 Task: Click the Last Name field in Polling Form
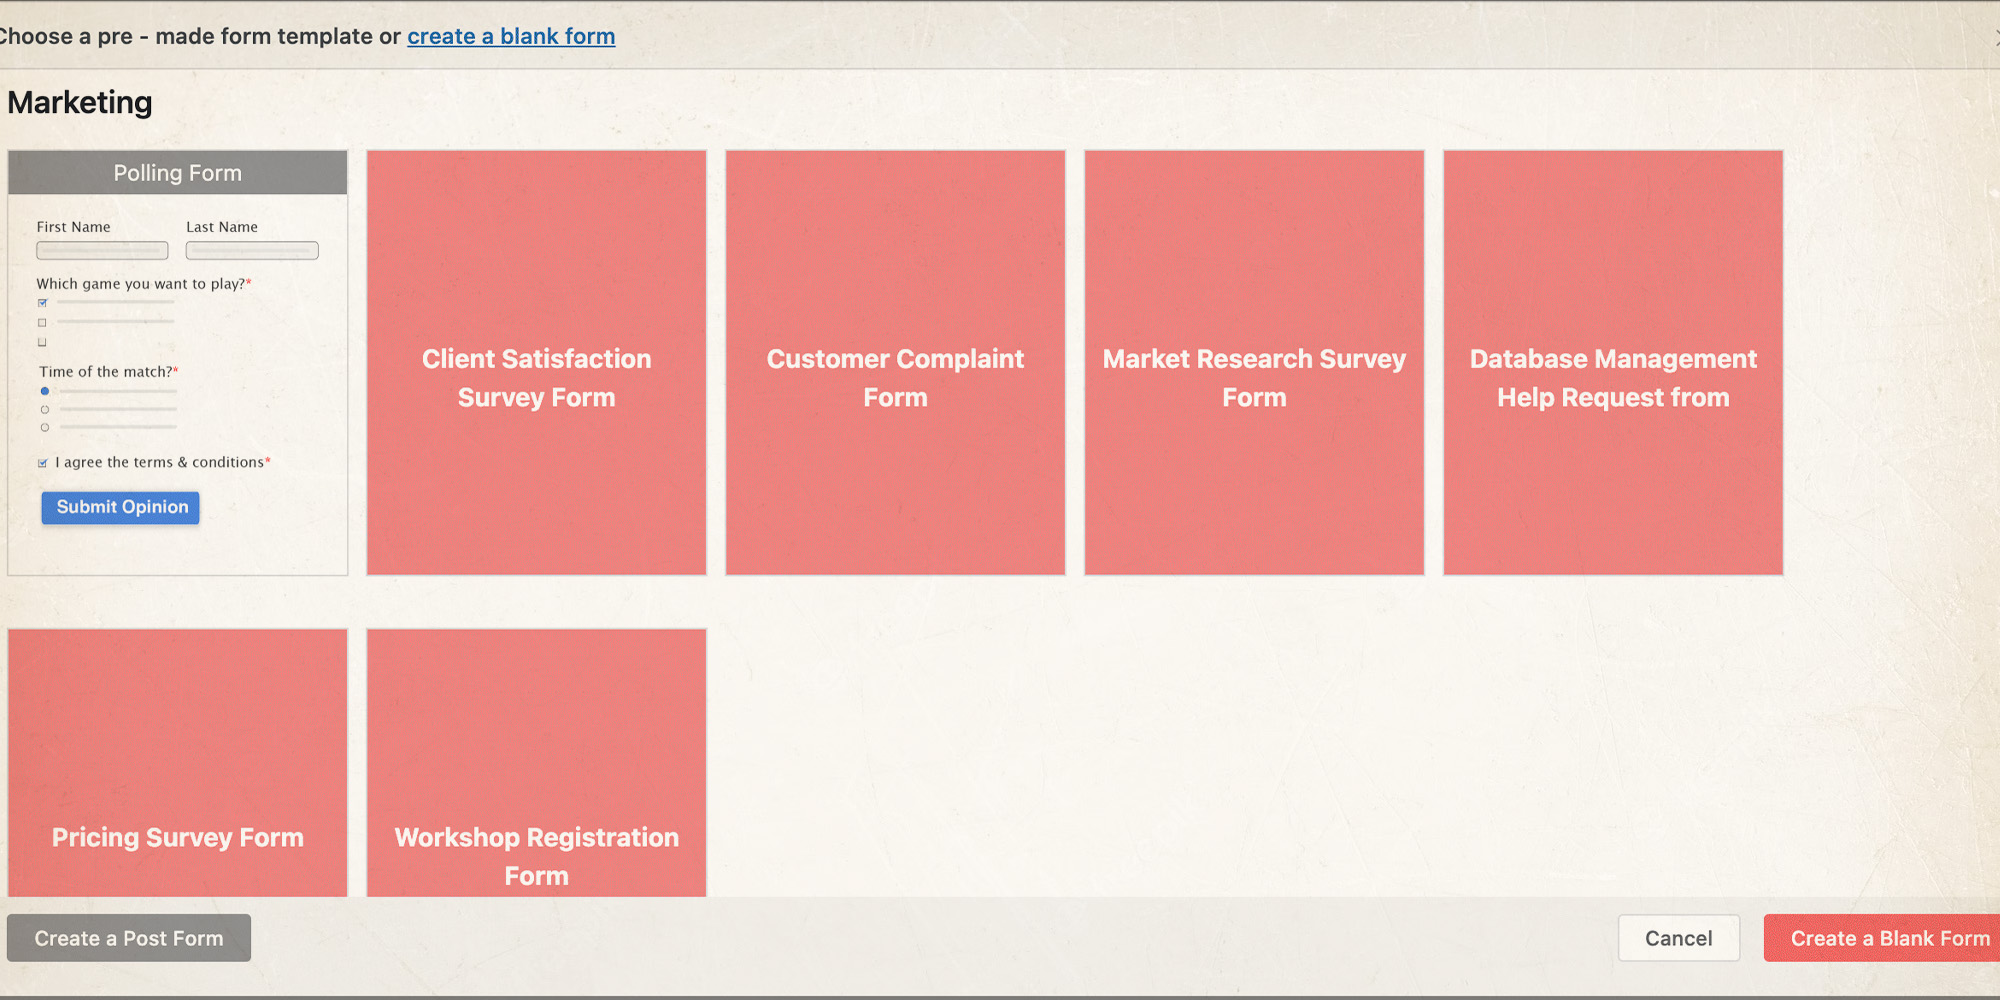pyautogui.click(x=252, y=250)
